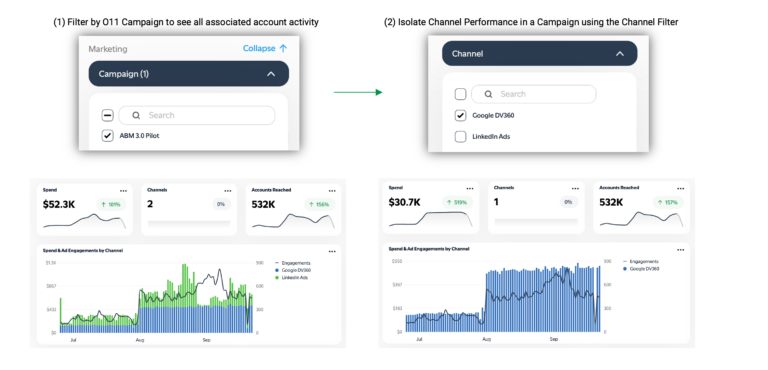Image resolution: width=768 pixels, height=370 pixels.
Task: Click the 101% spend change badge
Action: pyautogui.click(x=111, y=204)
